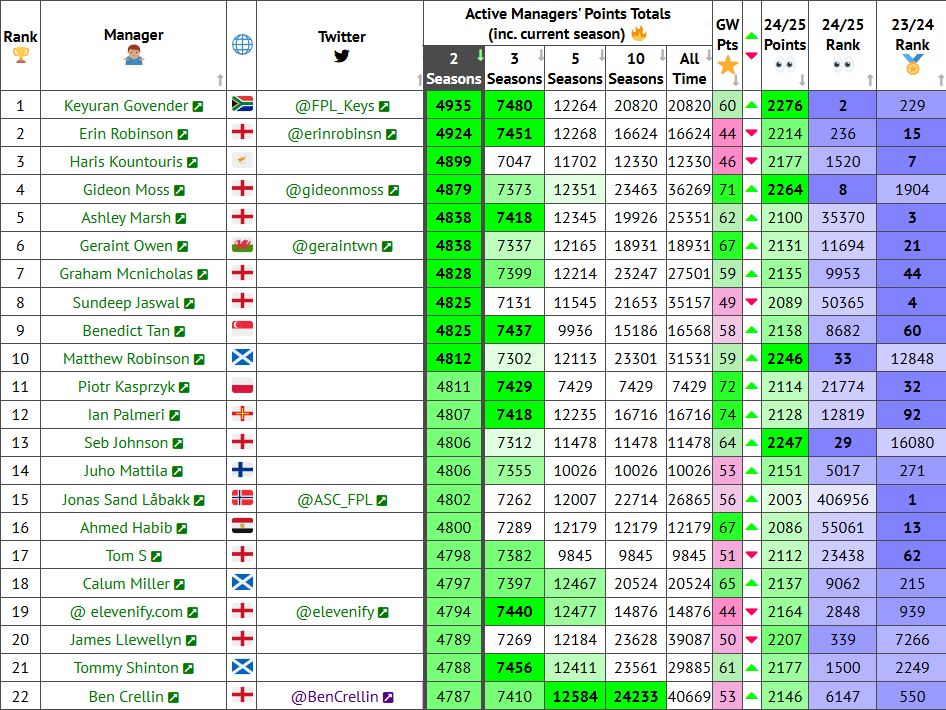Click 5 Seasons value 12584
The image size is (946, 710).
click(x=575, y=697)
